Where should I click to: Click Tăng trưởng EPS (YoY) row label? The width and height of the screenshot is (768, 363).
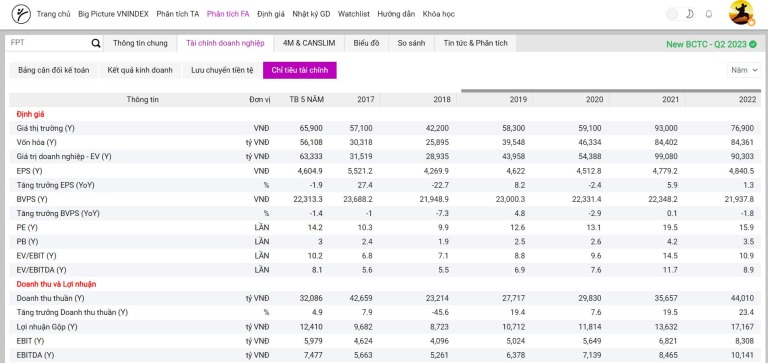point(55,185)
